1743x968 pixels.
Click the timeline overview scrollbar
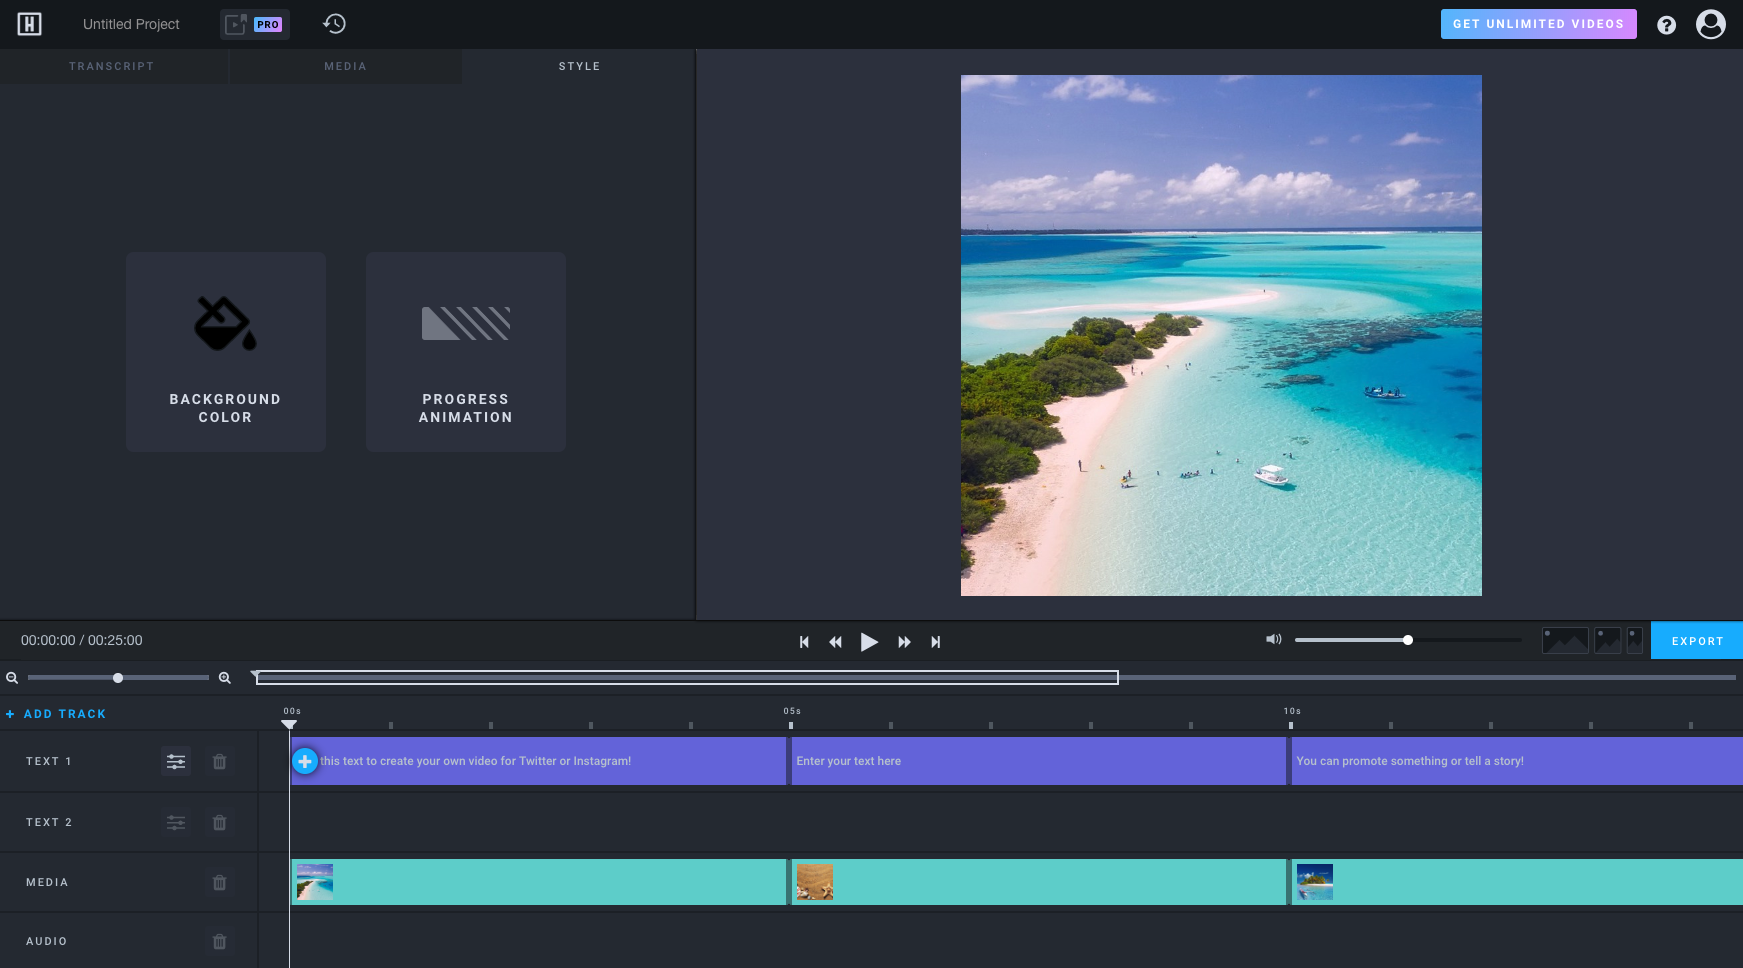(687, 678)
